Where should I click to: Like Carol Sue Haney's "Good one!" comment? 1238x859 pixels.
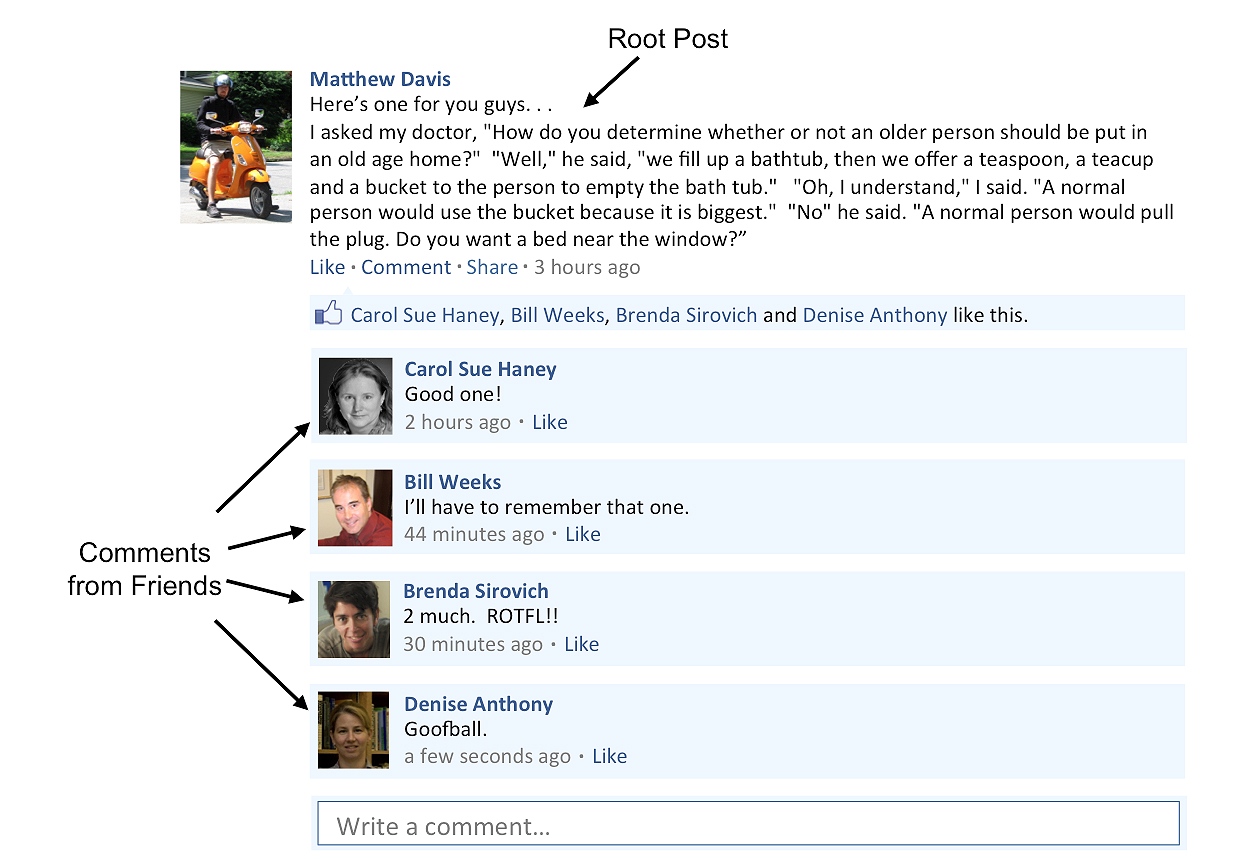pos(550,422)
